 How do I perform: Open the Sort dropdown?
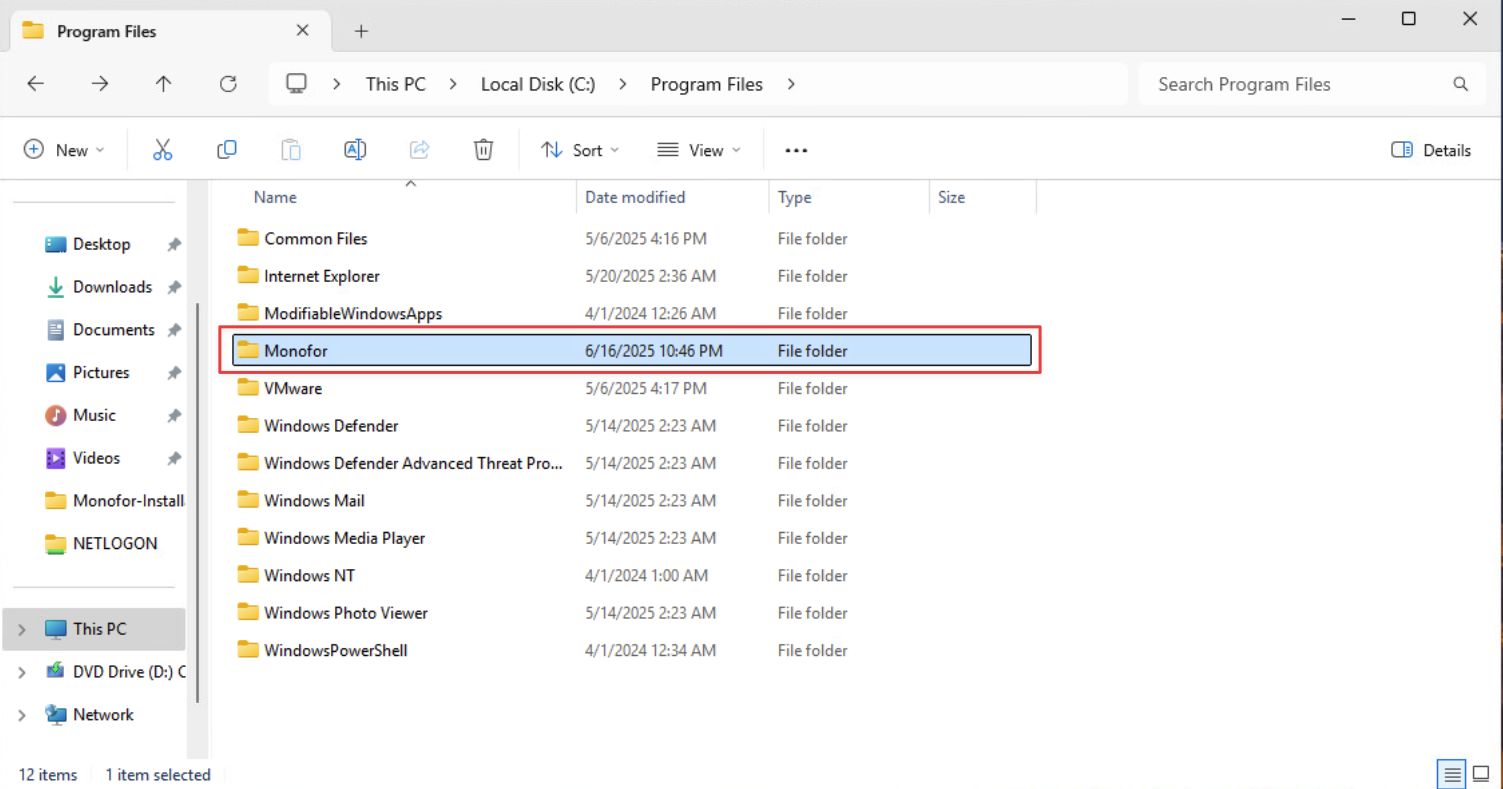pos(580,150)
